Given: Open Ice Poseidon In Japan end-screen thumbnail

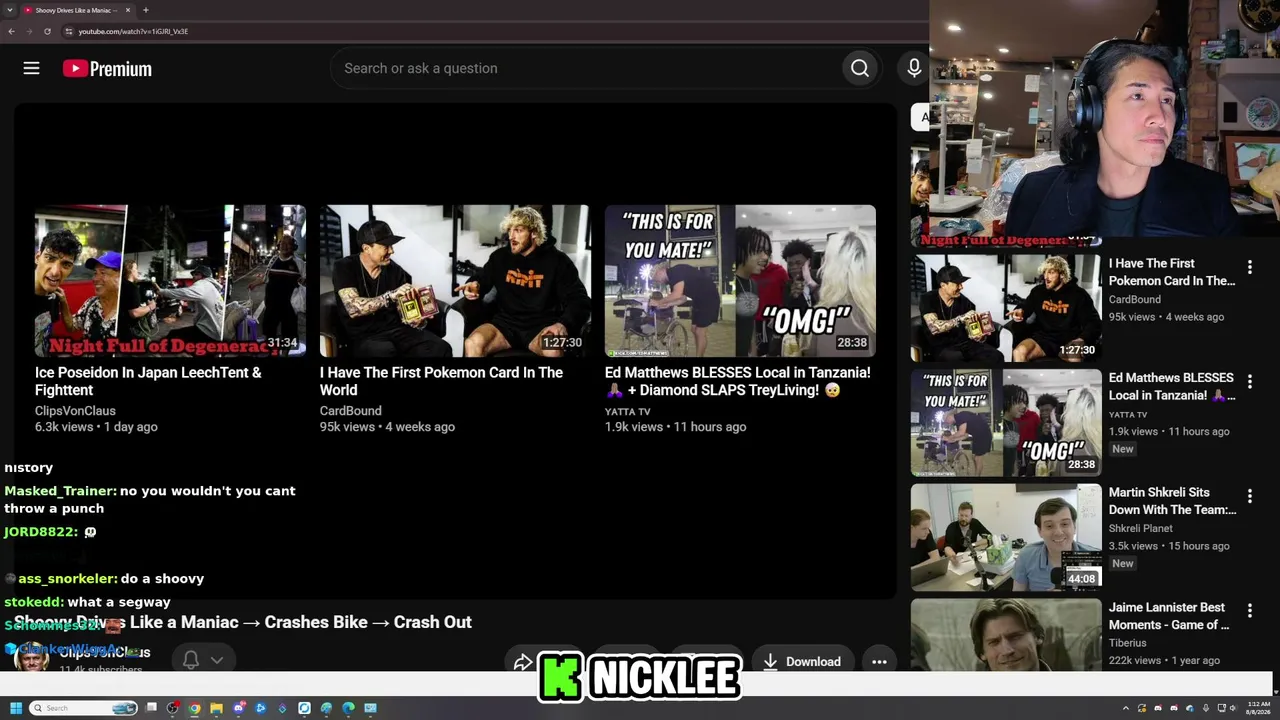Looking at the screenshot, I should 170,281.
